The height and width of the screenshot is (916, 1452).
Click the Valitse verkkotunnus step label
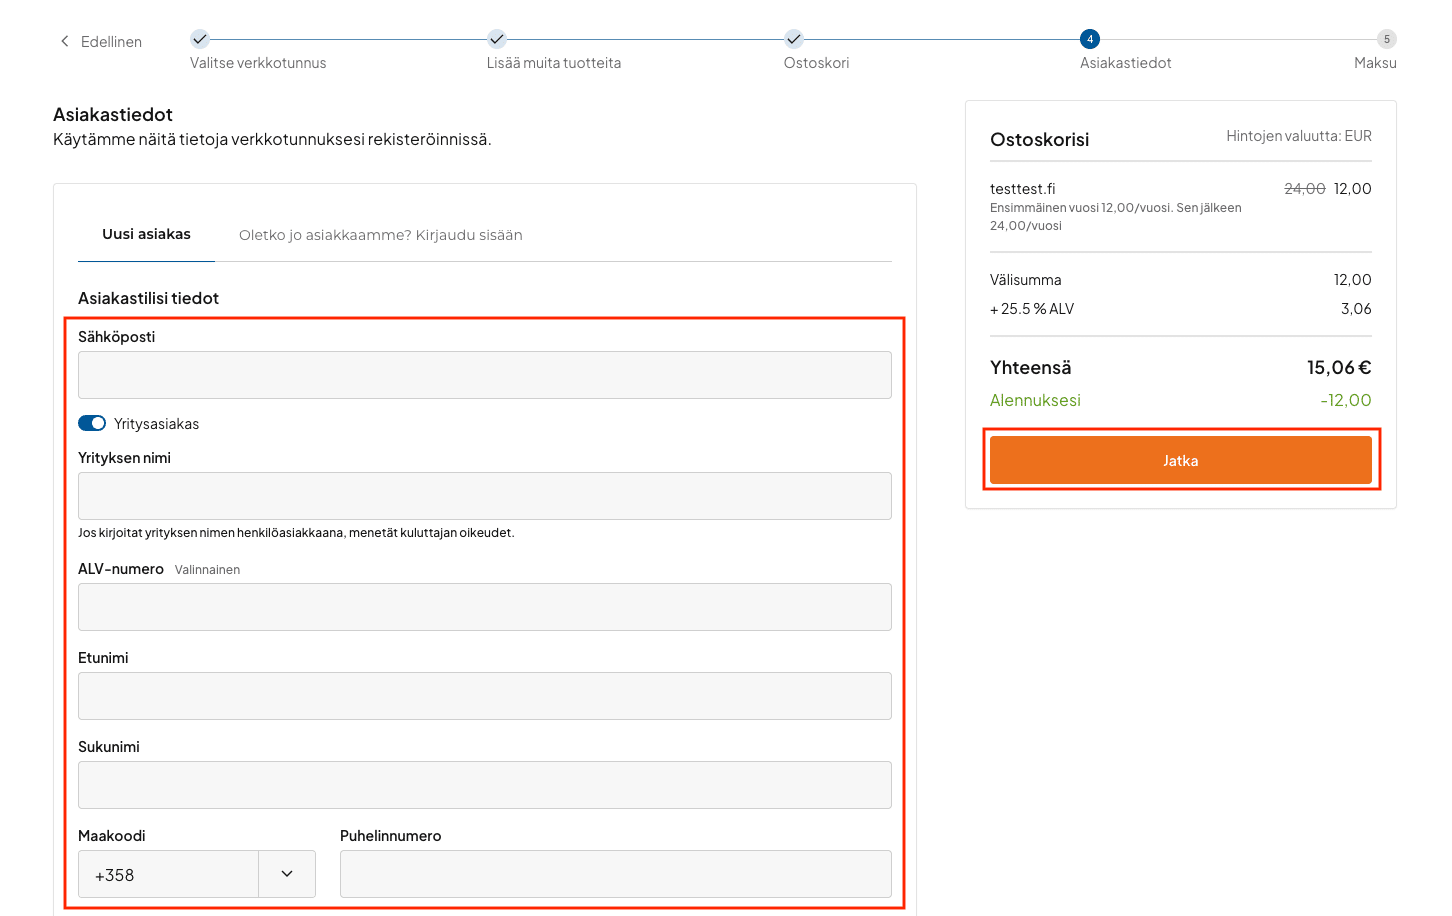[x=258, y=63]
